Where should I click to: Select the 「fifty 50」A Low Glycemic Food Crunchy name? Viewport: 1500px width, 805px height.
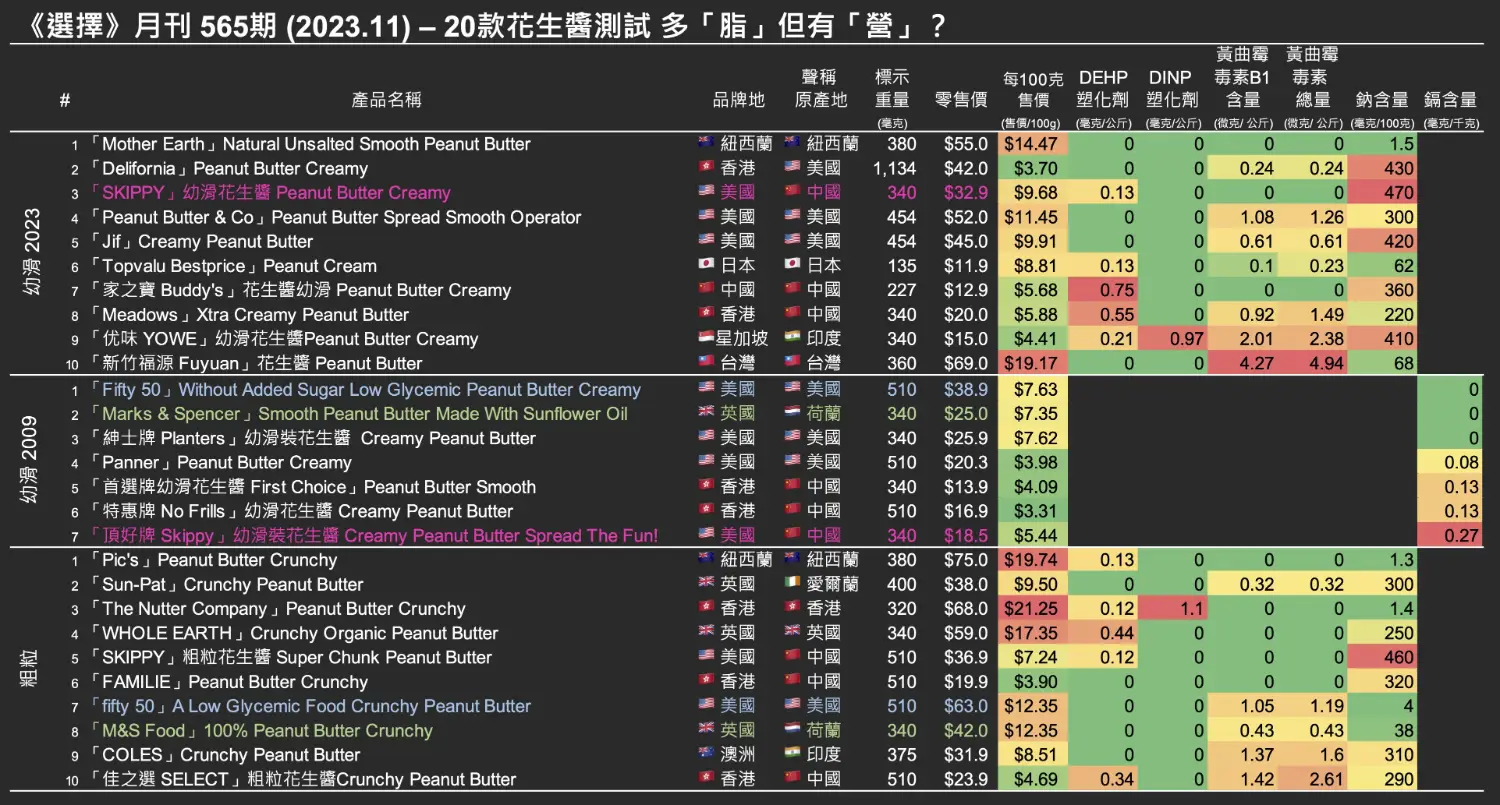[310, 706]
